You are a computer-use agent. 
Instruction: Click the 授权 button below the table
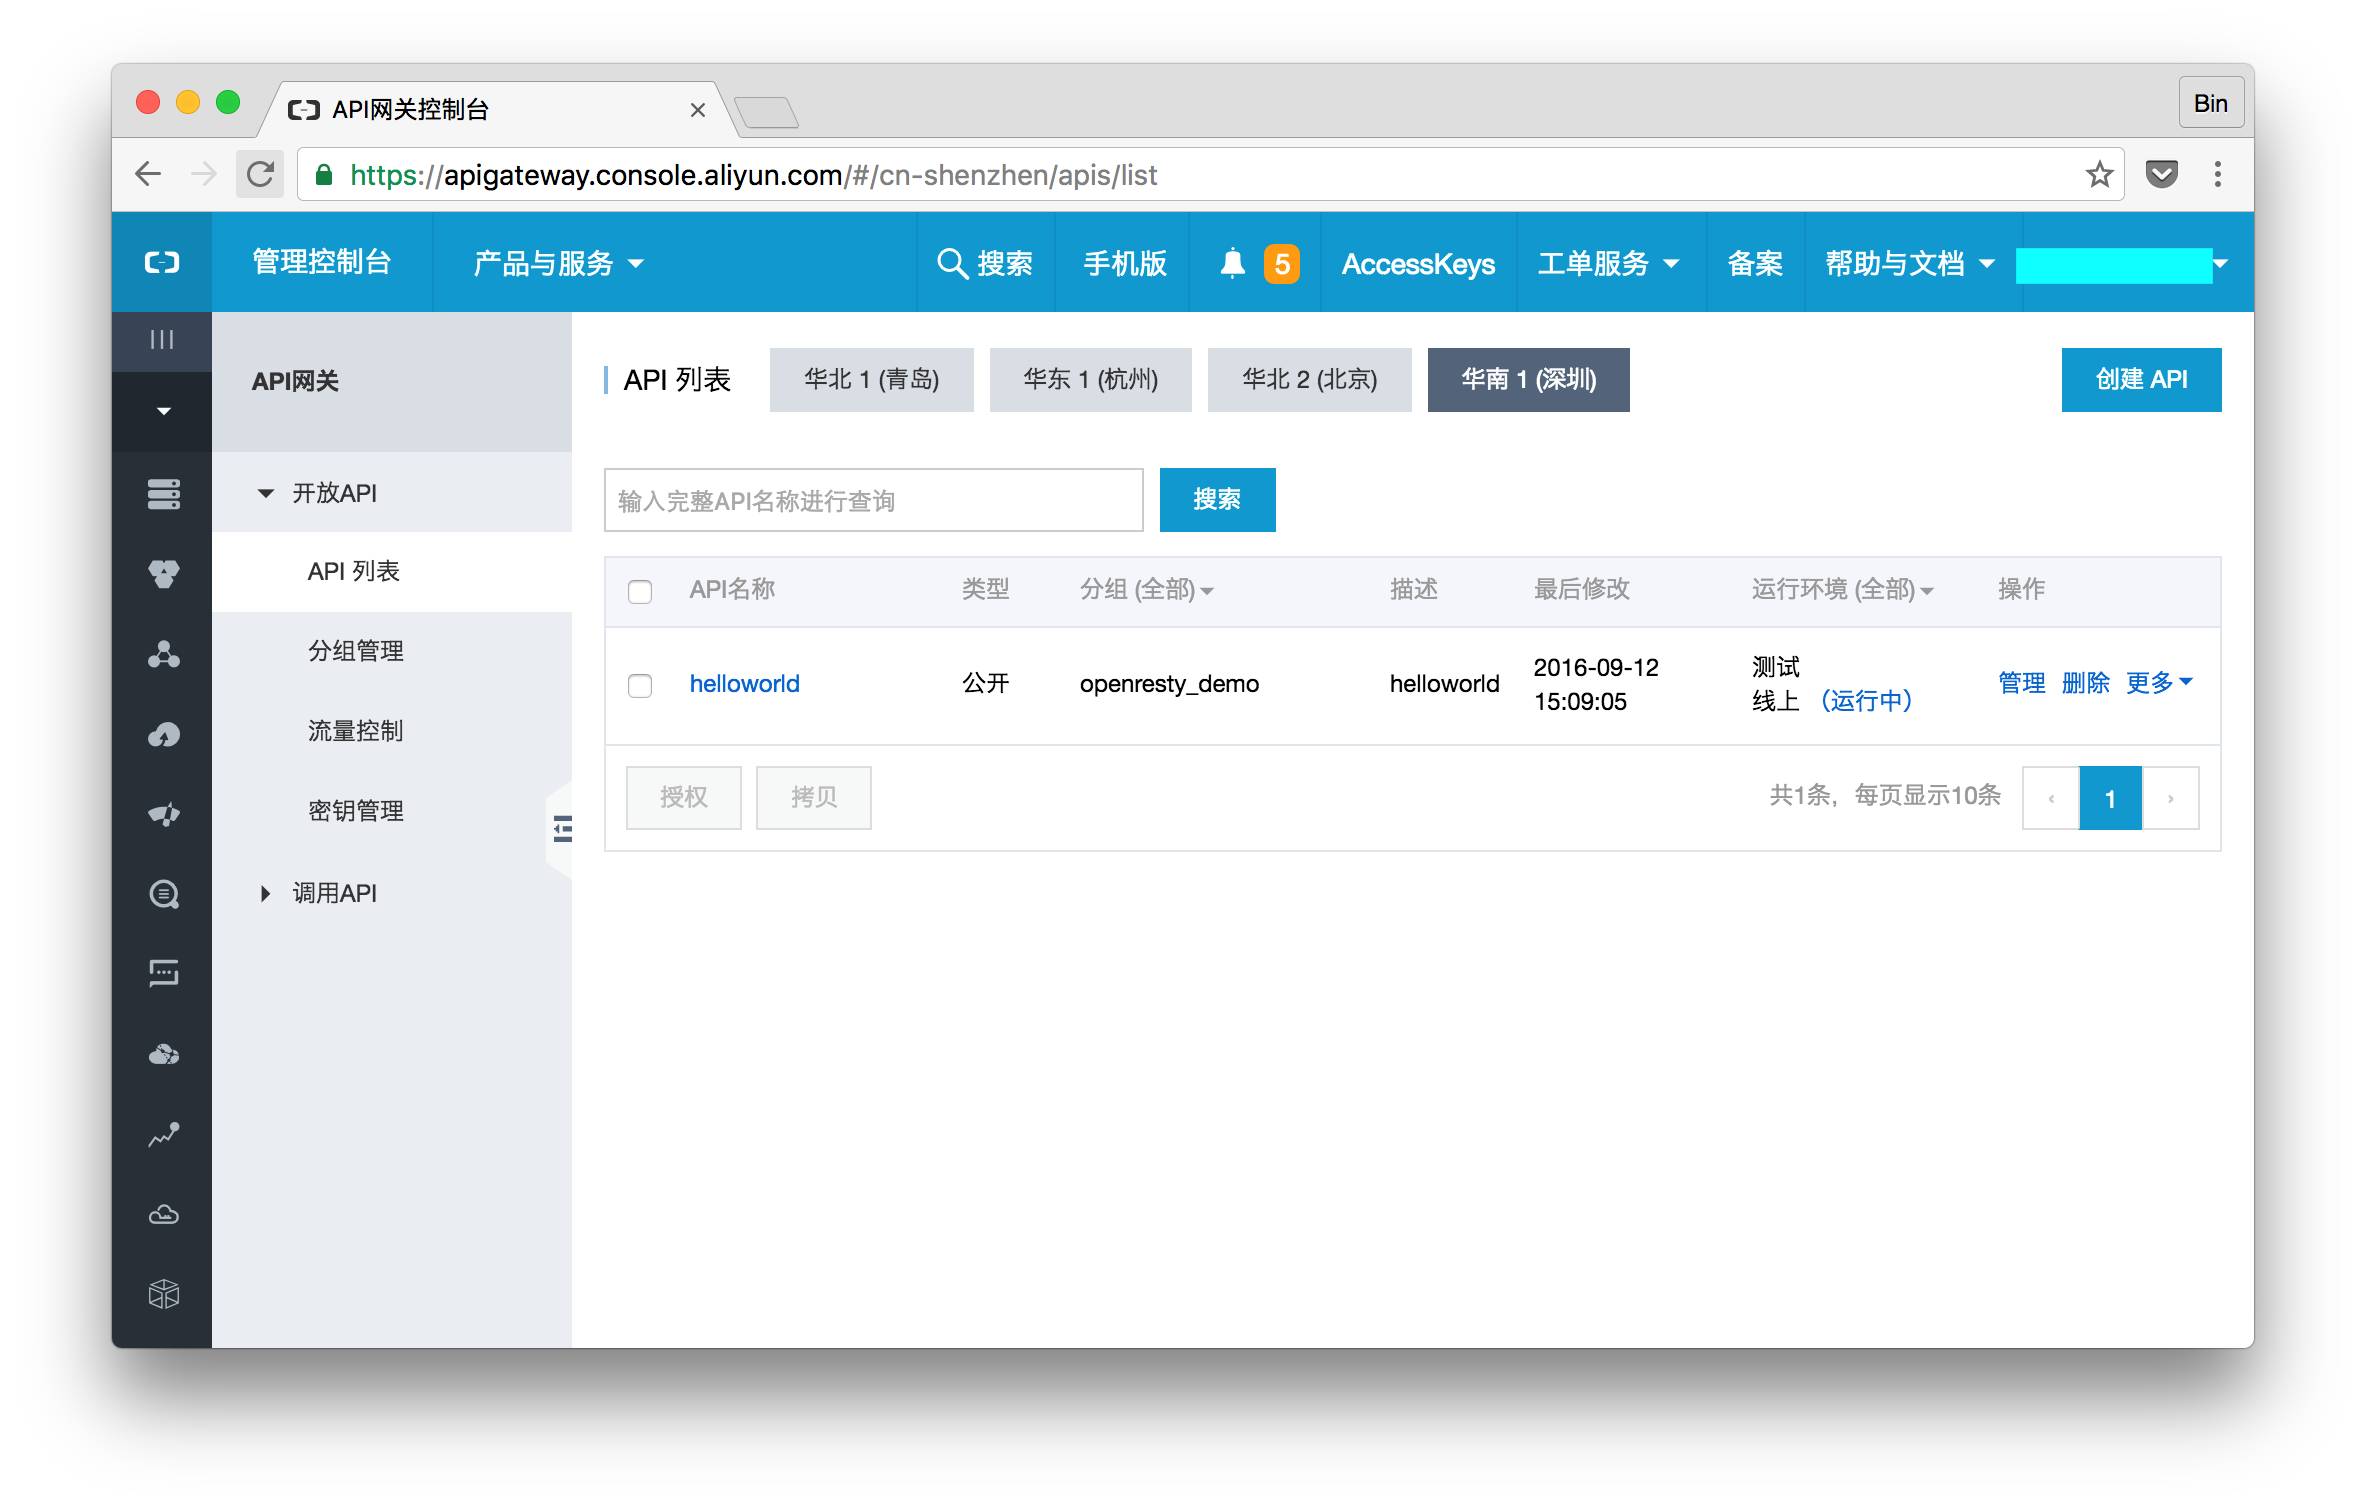coord(684,797)
